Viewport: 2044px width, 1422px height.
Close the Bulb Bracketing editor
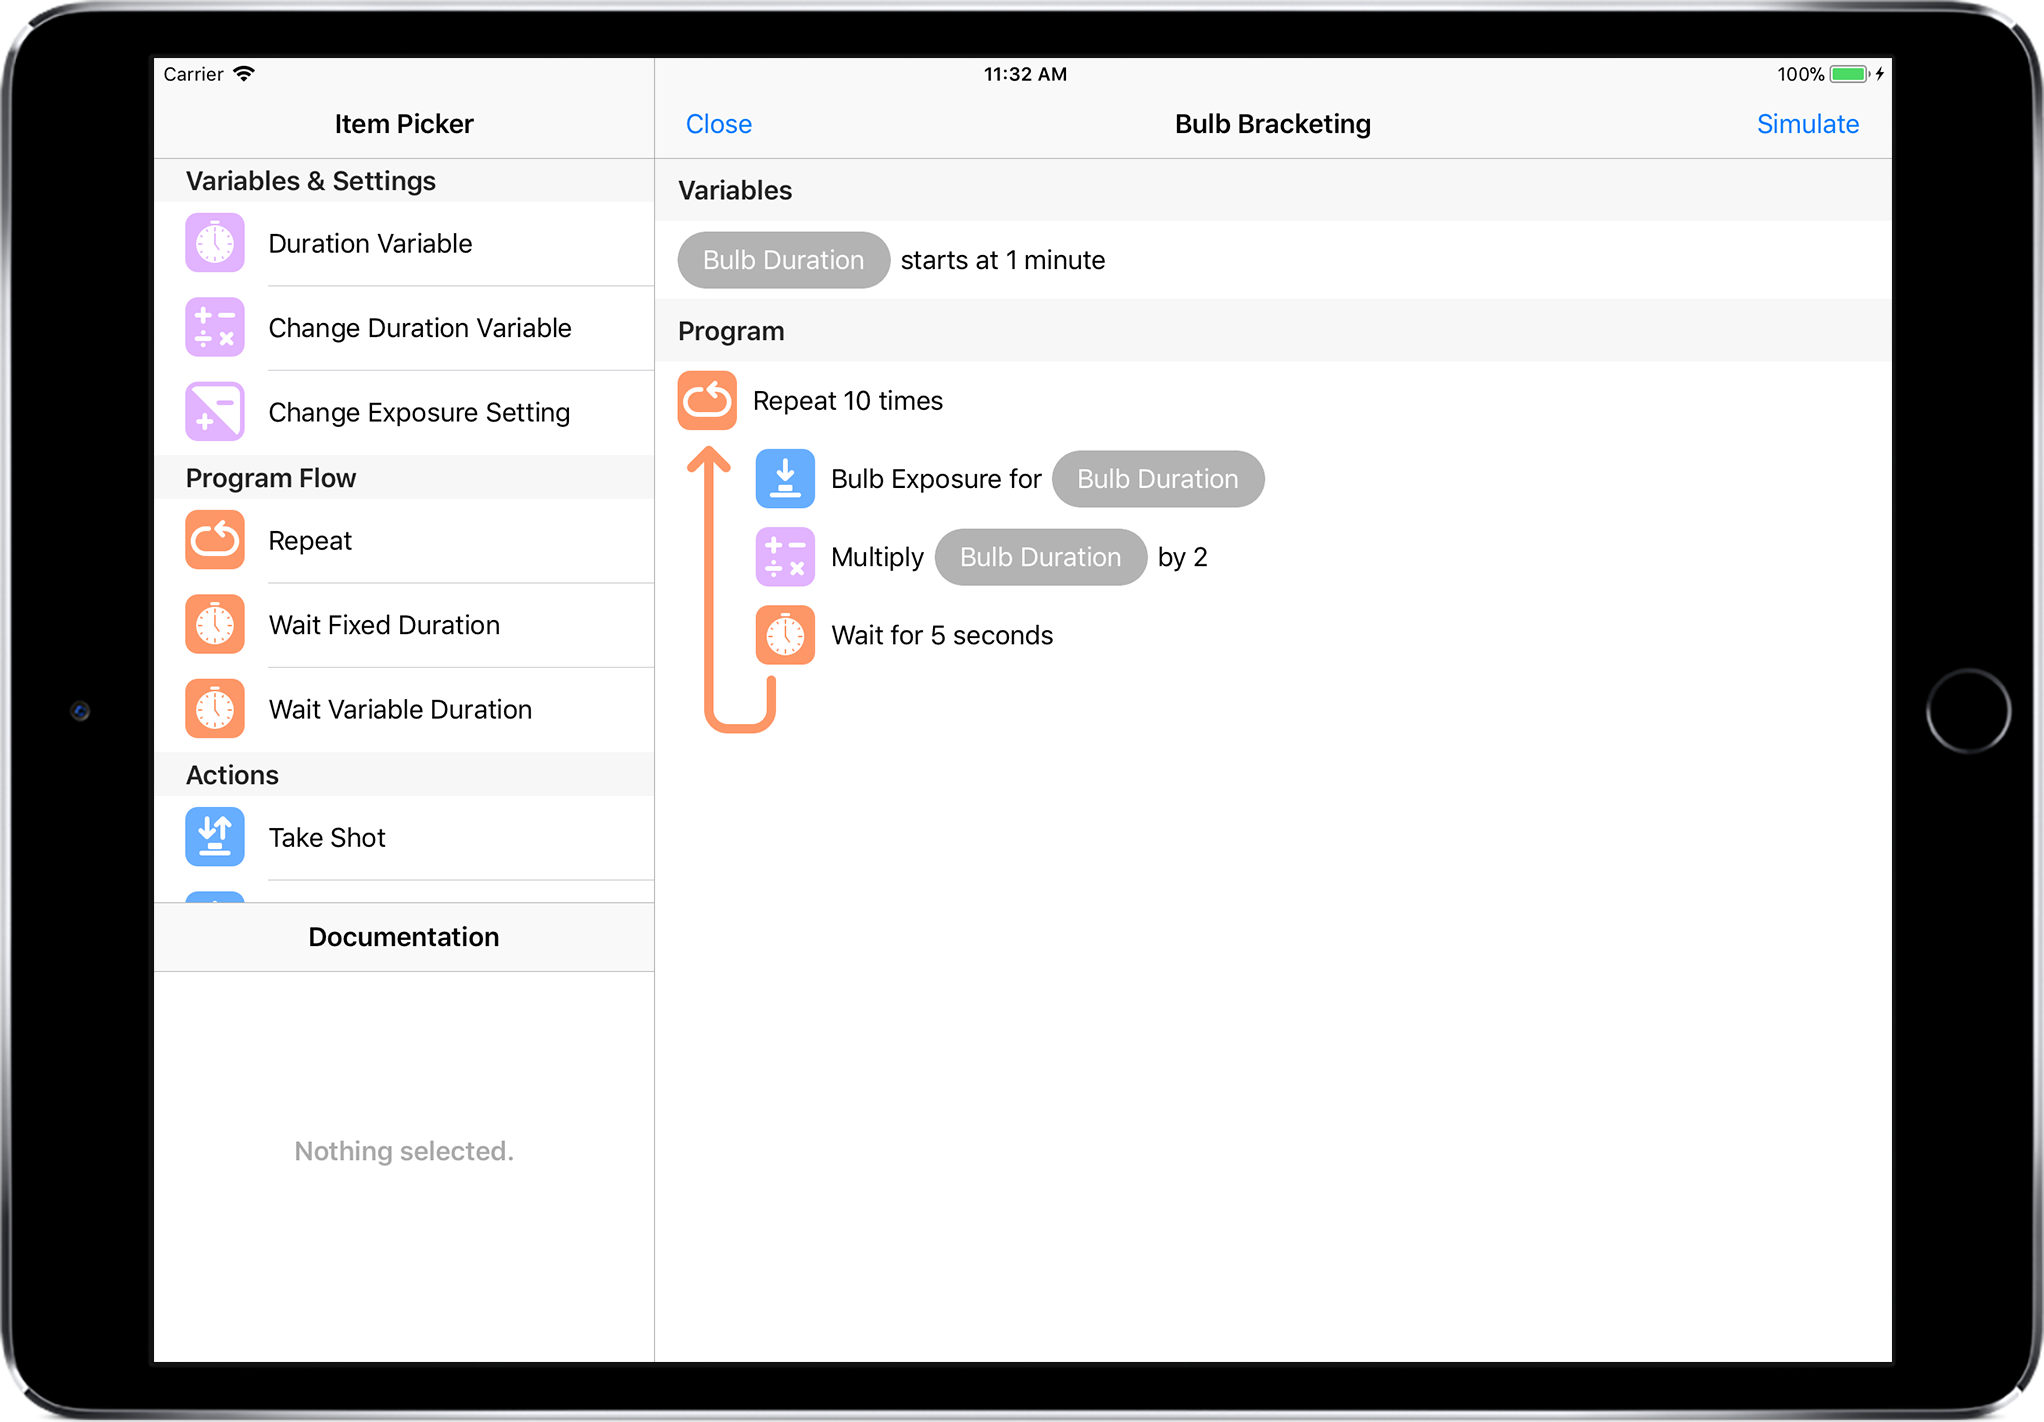(719, 124)
